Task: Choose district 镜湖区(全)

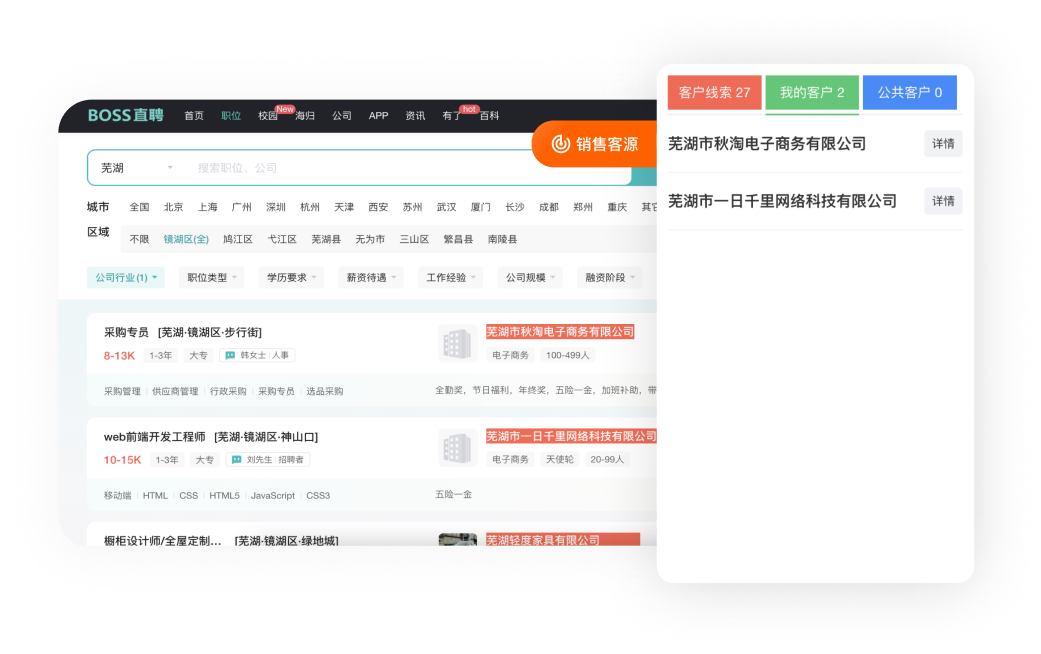Action: point(186,239)
